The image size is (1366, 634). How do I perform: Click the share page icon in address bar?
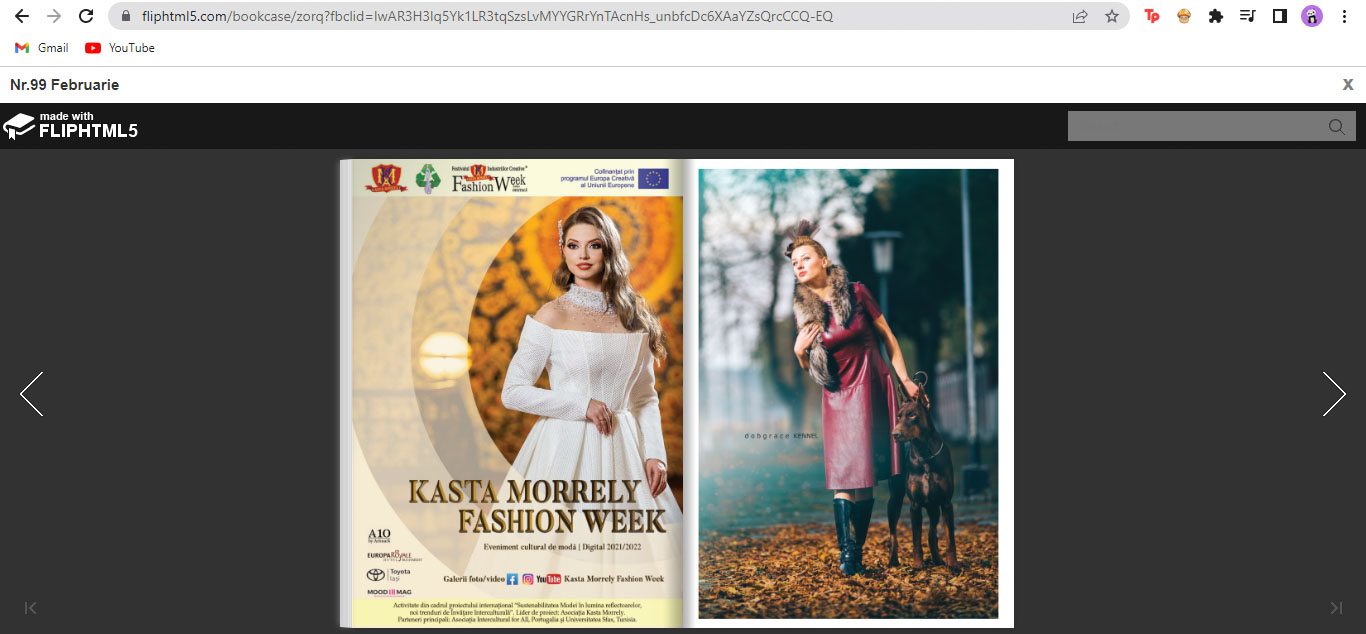click(x=1080, y=16)
